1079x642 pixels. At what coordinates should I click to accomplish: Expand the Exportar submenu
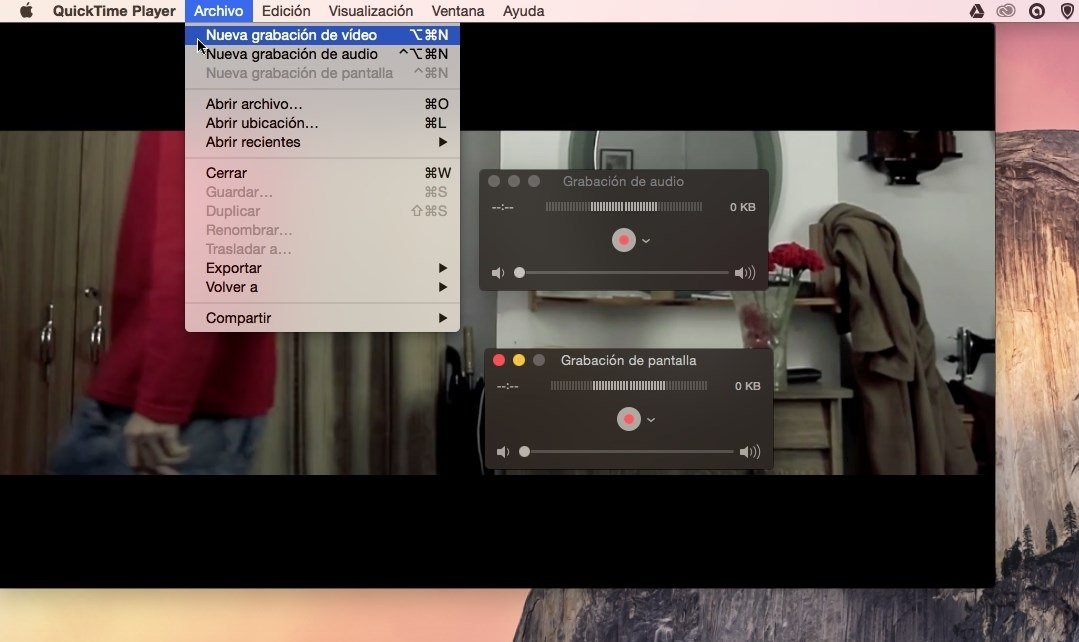[322, 268]
